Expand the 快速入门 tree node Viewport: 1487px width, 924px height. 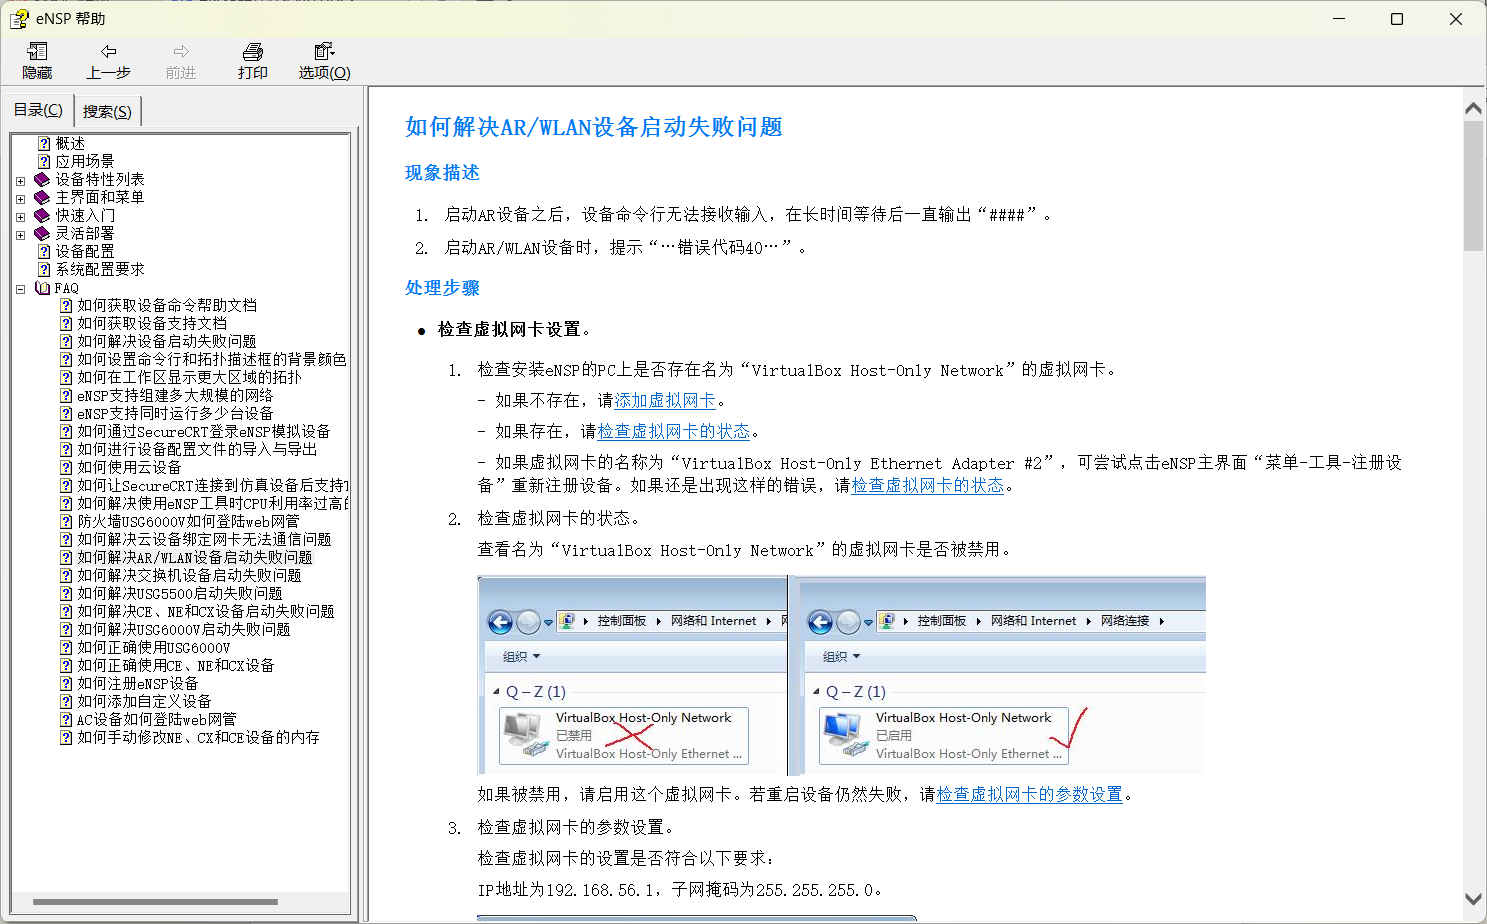pos(20,217)
